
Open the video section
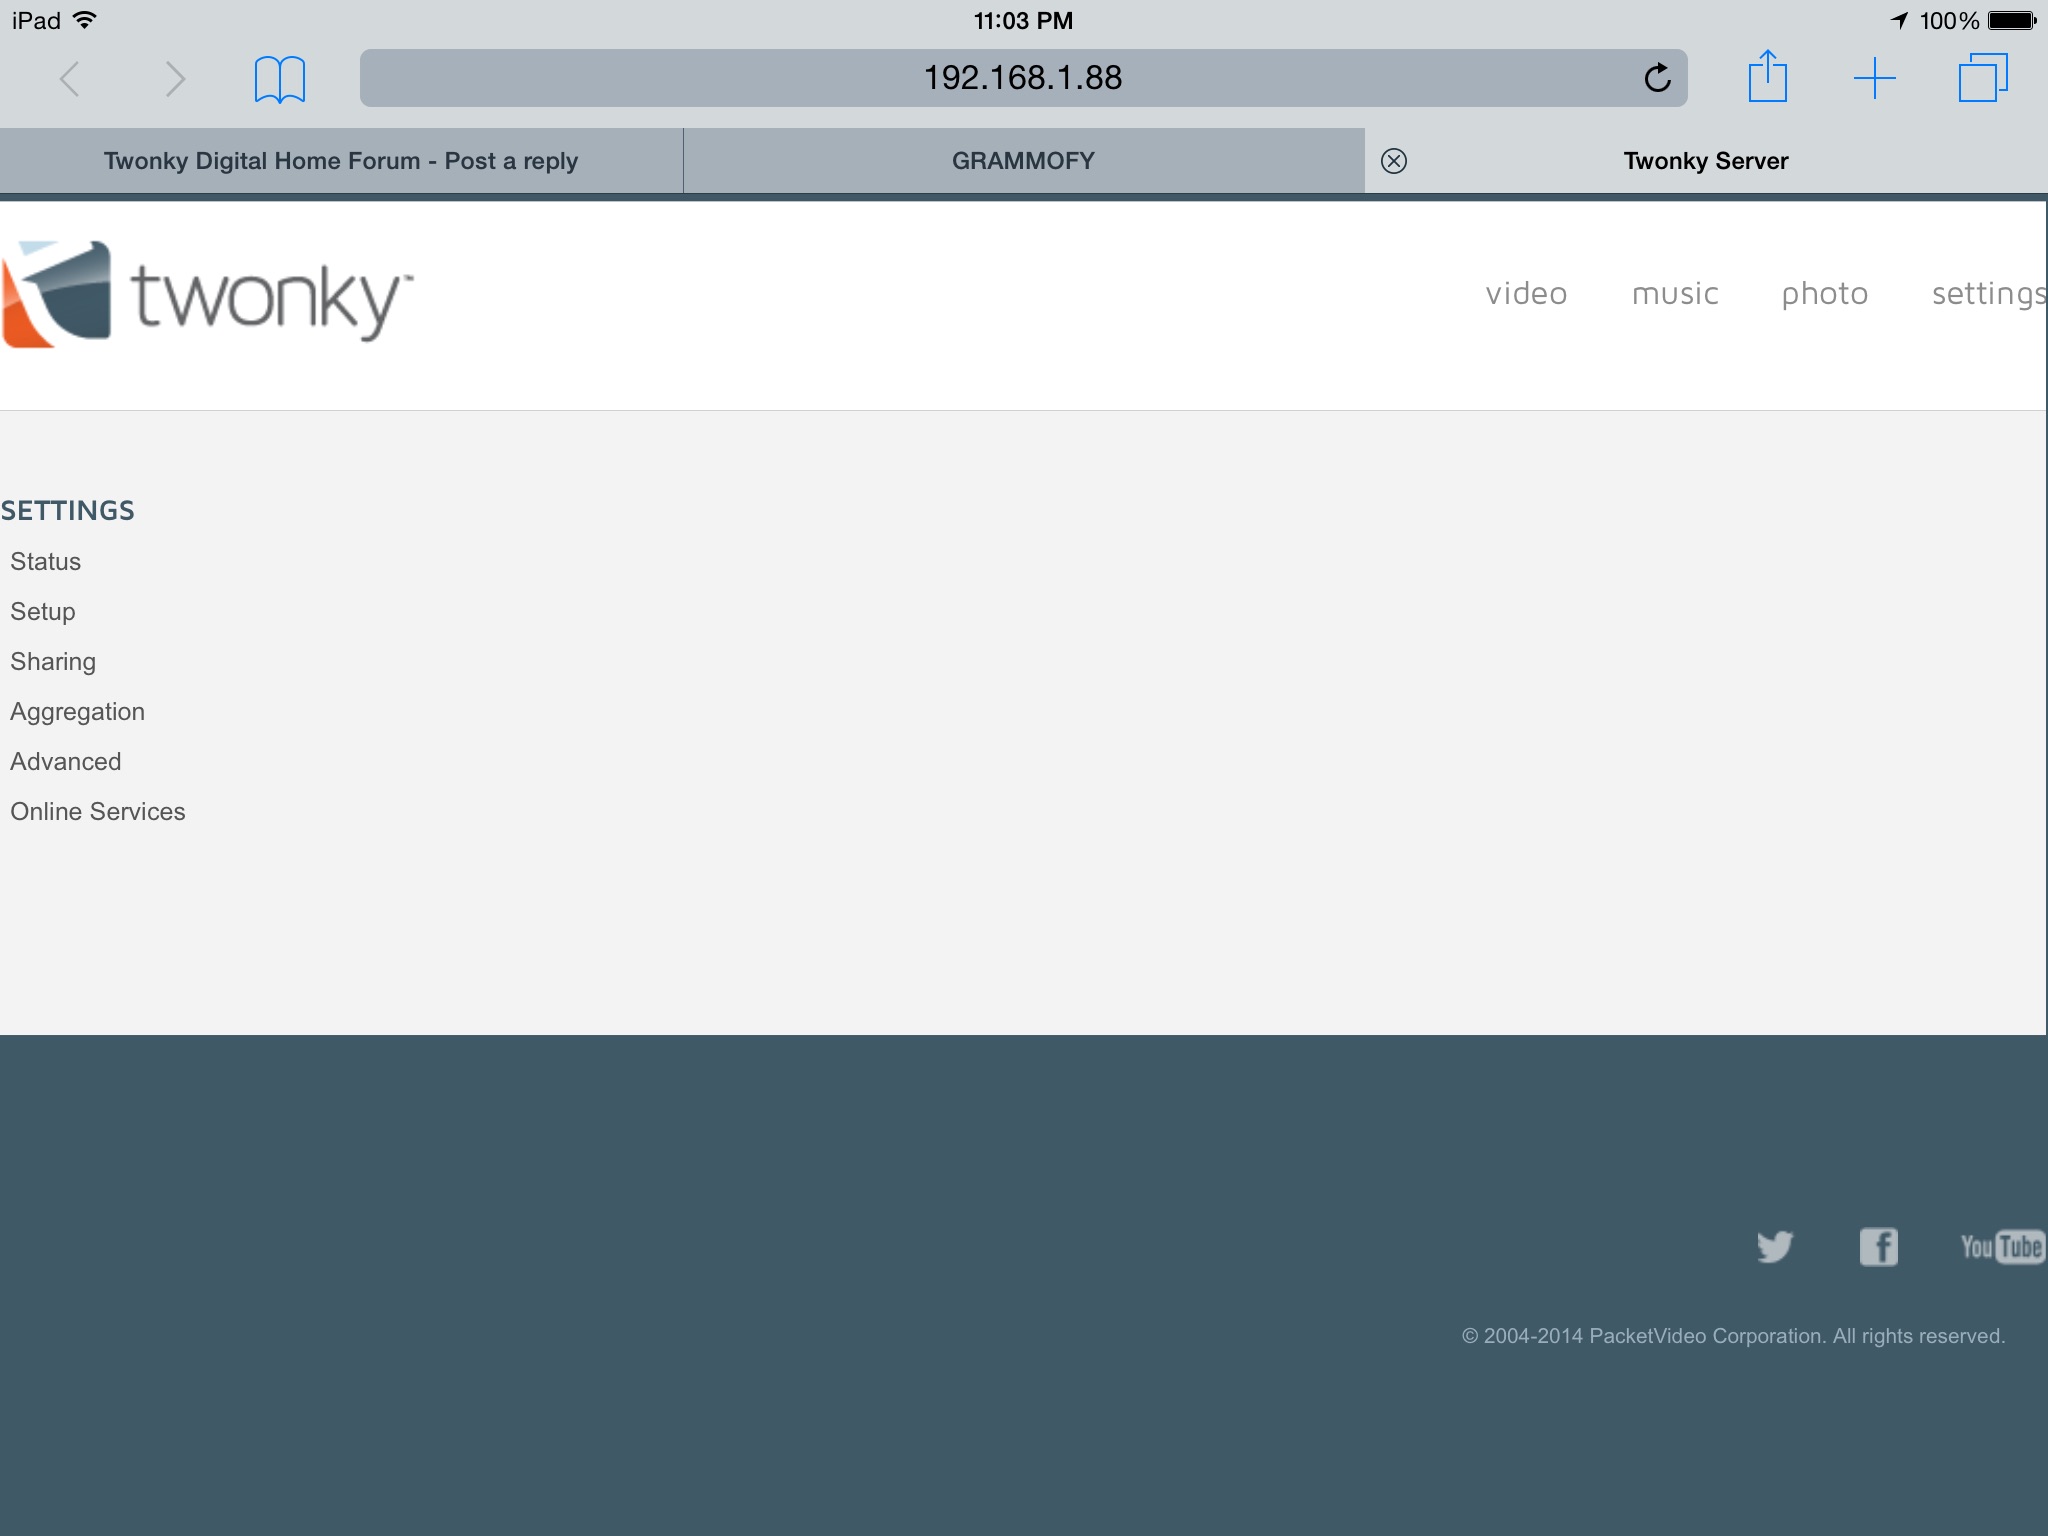point(1526,294)
